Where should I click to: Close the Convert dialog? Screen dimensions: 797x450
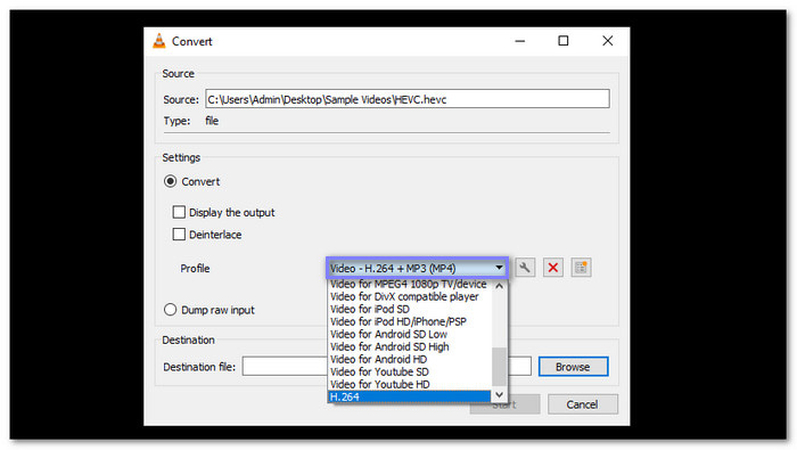click(x=607, y=41)
